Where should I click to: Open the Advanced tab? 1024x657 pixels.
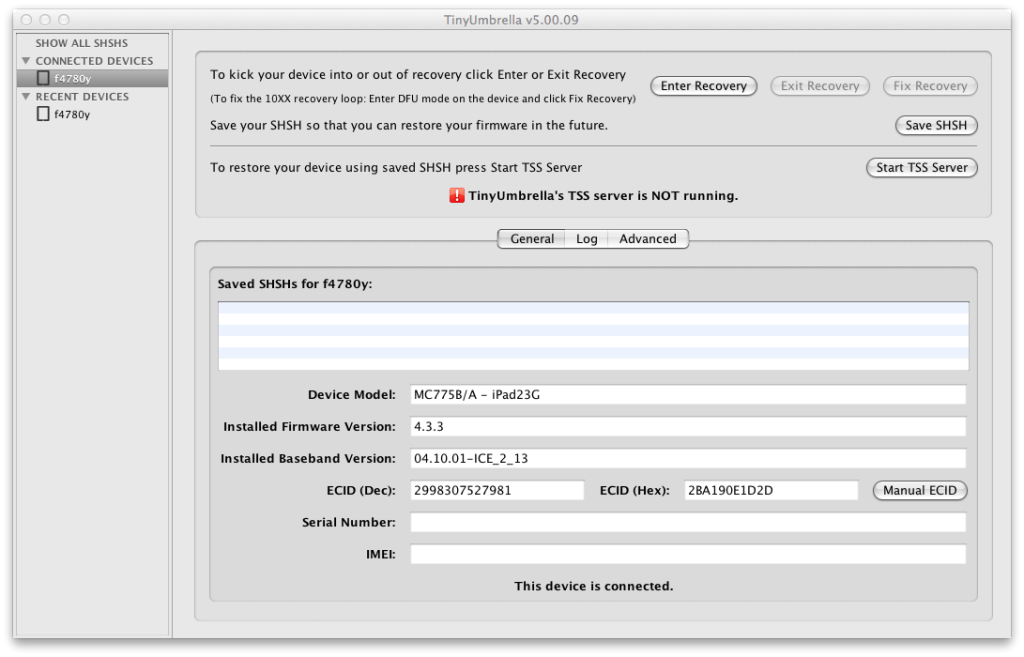click(x=648, y=239)
